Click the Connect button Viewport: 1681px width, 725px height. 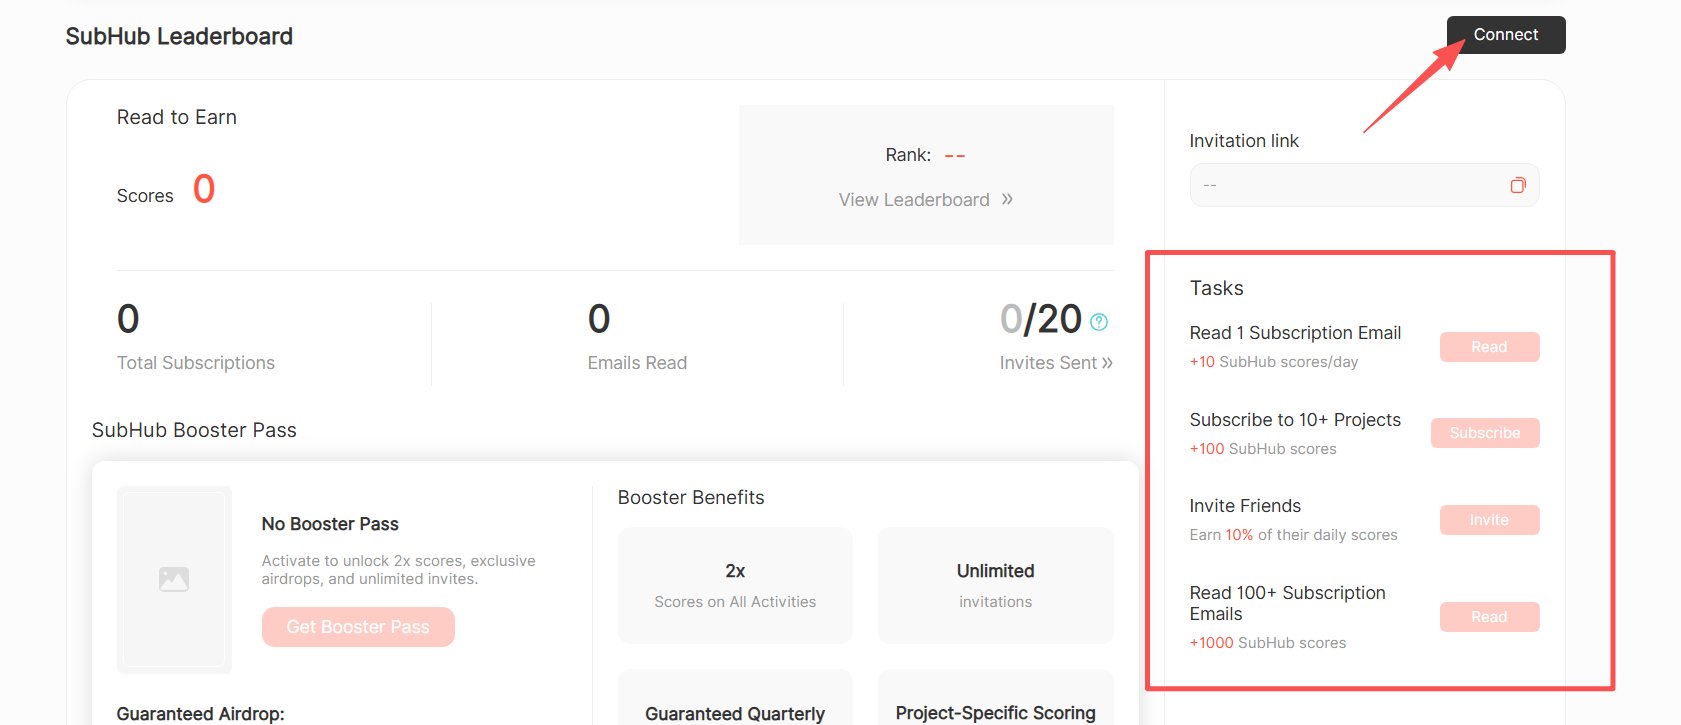pyautogui.click(x=1505, y=35)
